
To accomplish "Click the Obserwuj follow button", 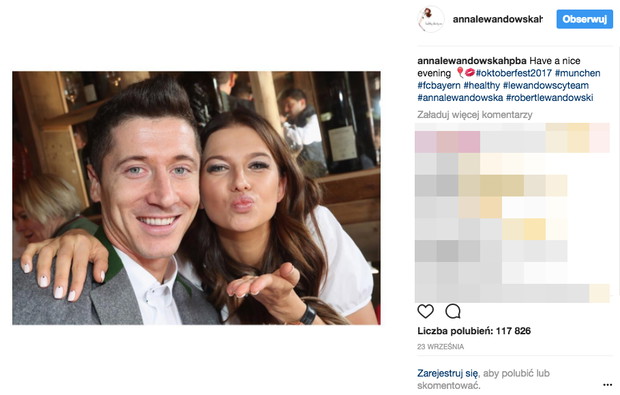I will 584,19.
